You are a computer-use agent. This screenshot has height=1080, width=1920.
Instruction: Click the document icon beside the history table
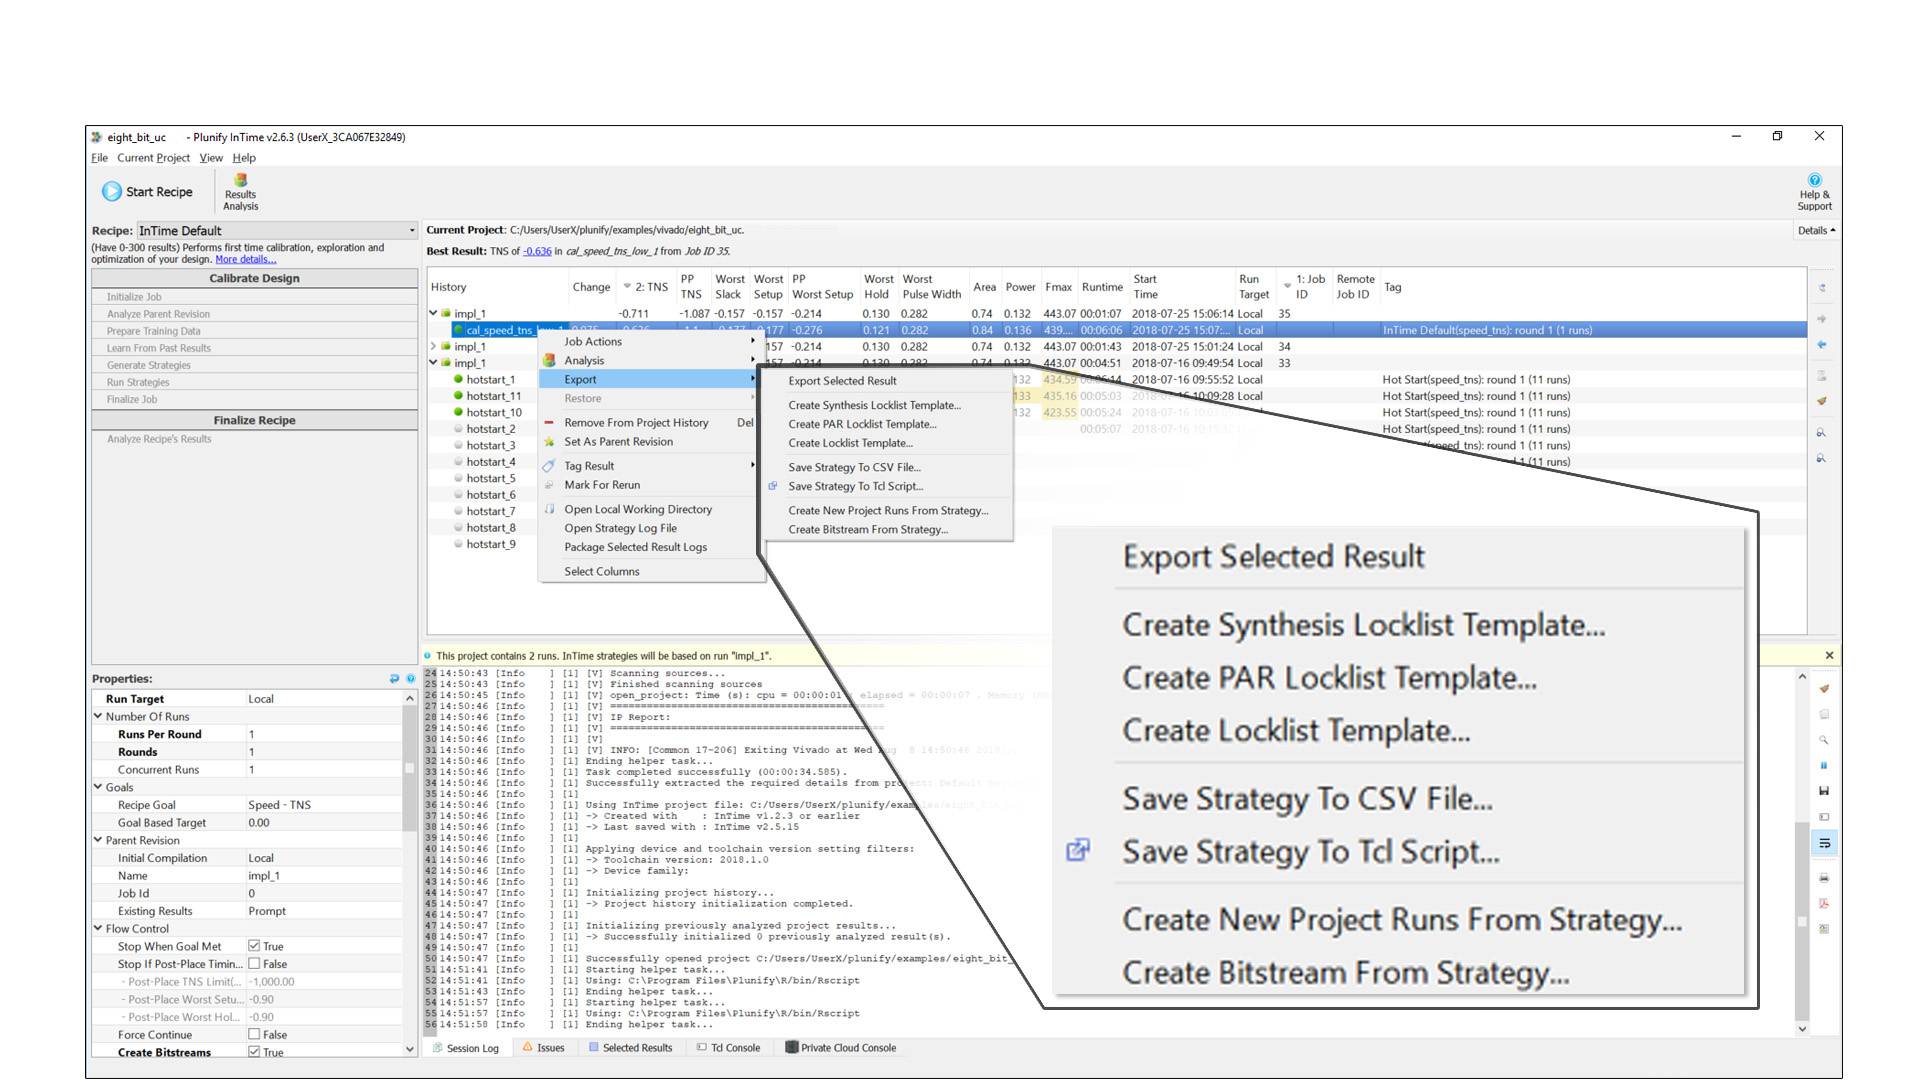coord(1822,376)
